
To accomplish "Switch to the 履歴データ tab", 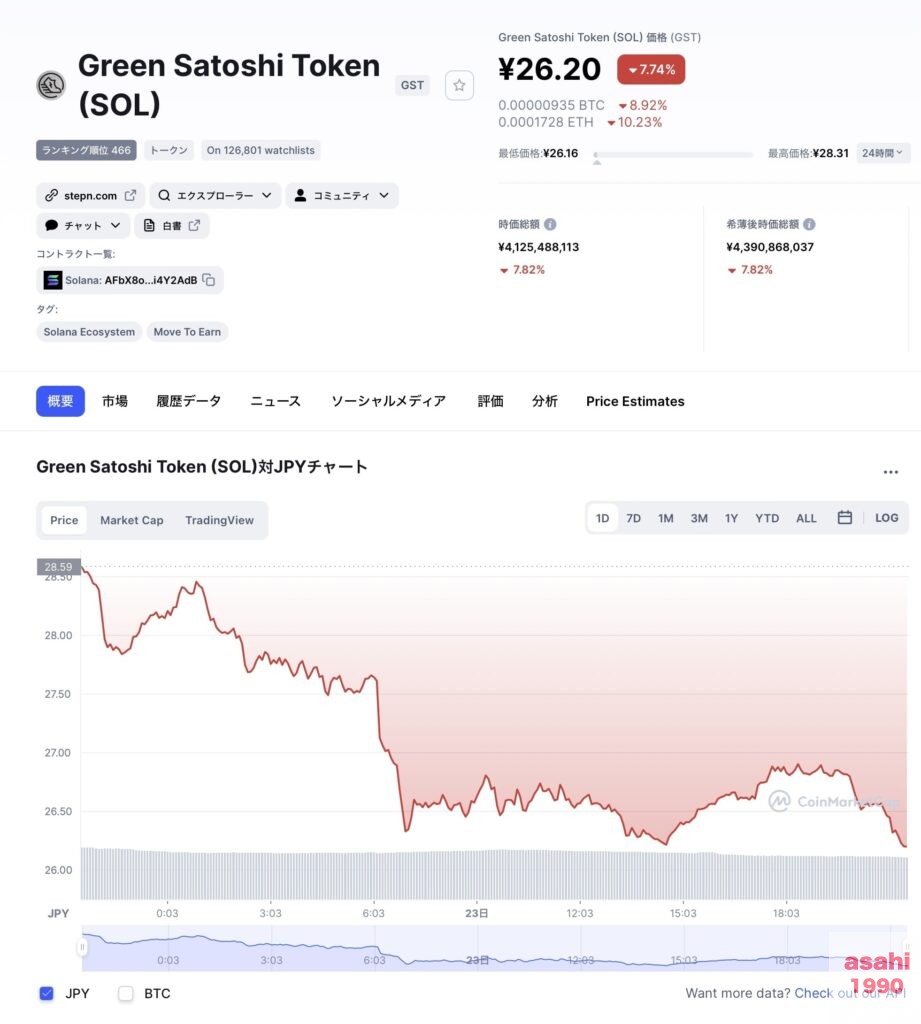I will [188, 401].
